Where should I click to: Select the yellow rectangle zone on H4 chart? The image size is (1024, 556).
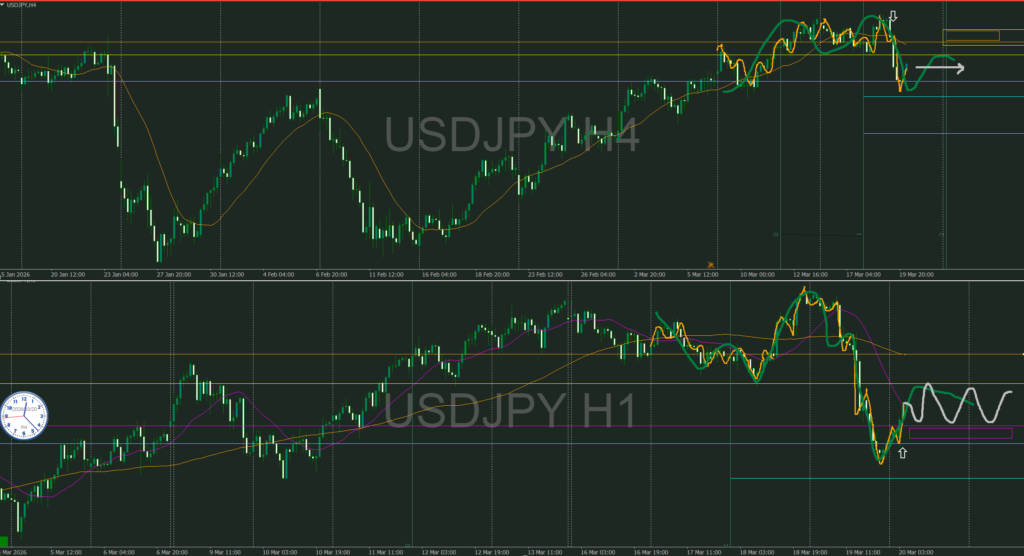pyautogui.click(x=983, y=37)
